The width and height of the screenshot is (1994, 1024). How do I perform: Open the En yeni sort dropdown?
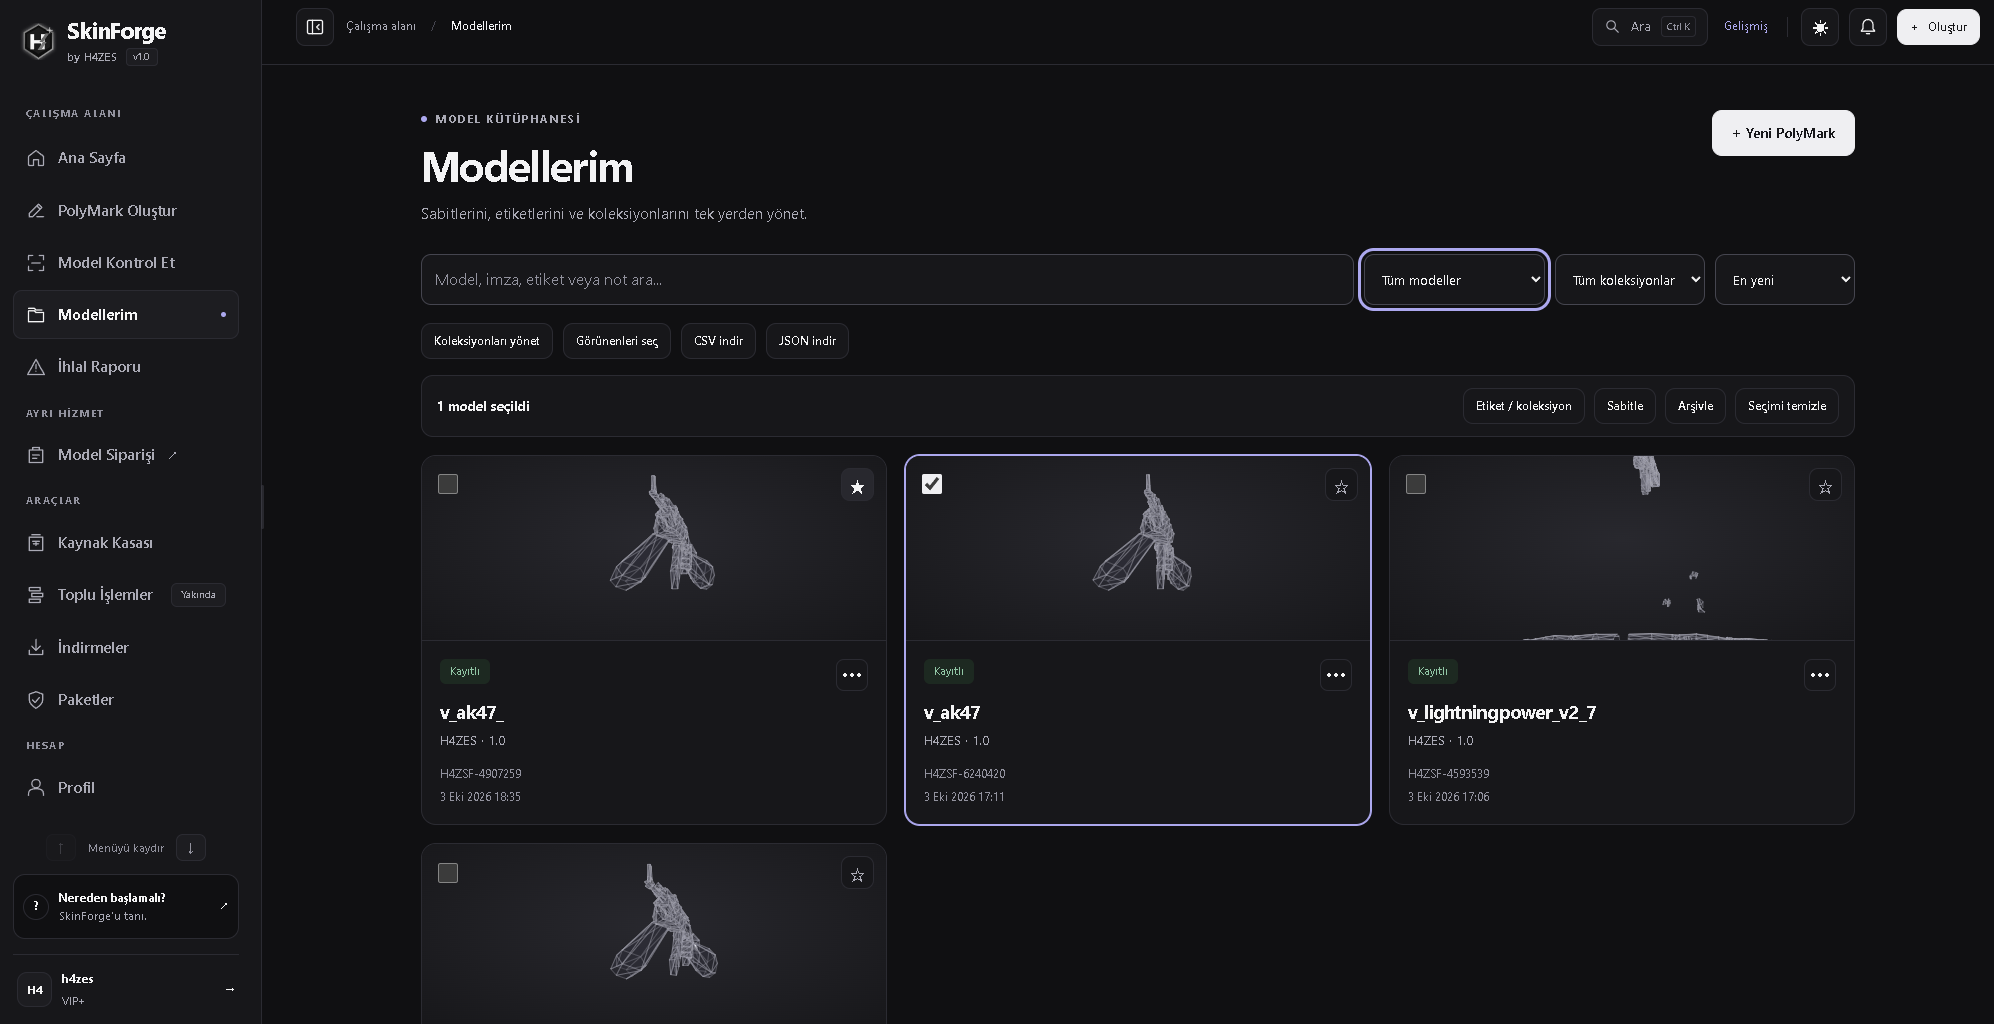[1785, 280]
